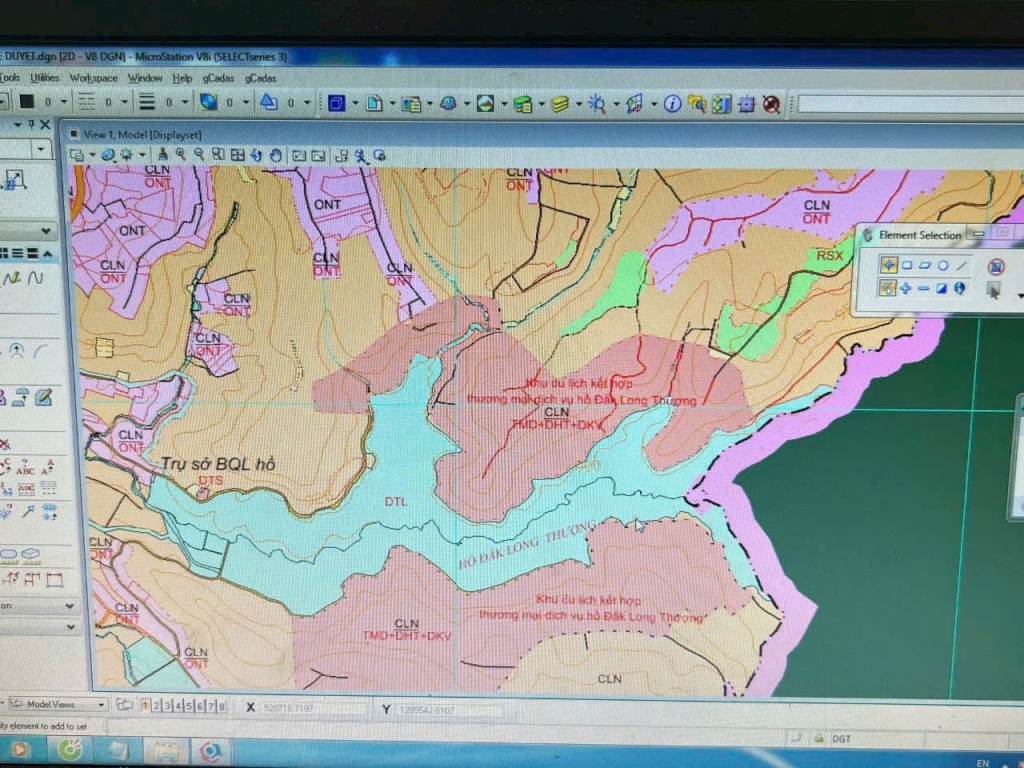Viewport: 1024px width, 768px height.
Task: Toggle the Subtract selection mode minus icon
Action: pyautogui.click(x=924, y=289)
